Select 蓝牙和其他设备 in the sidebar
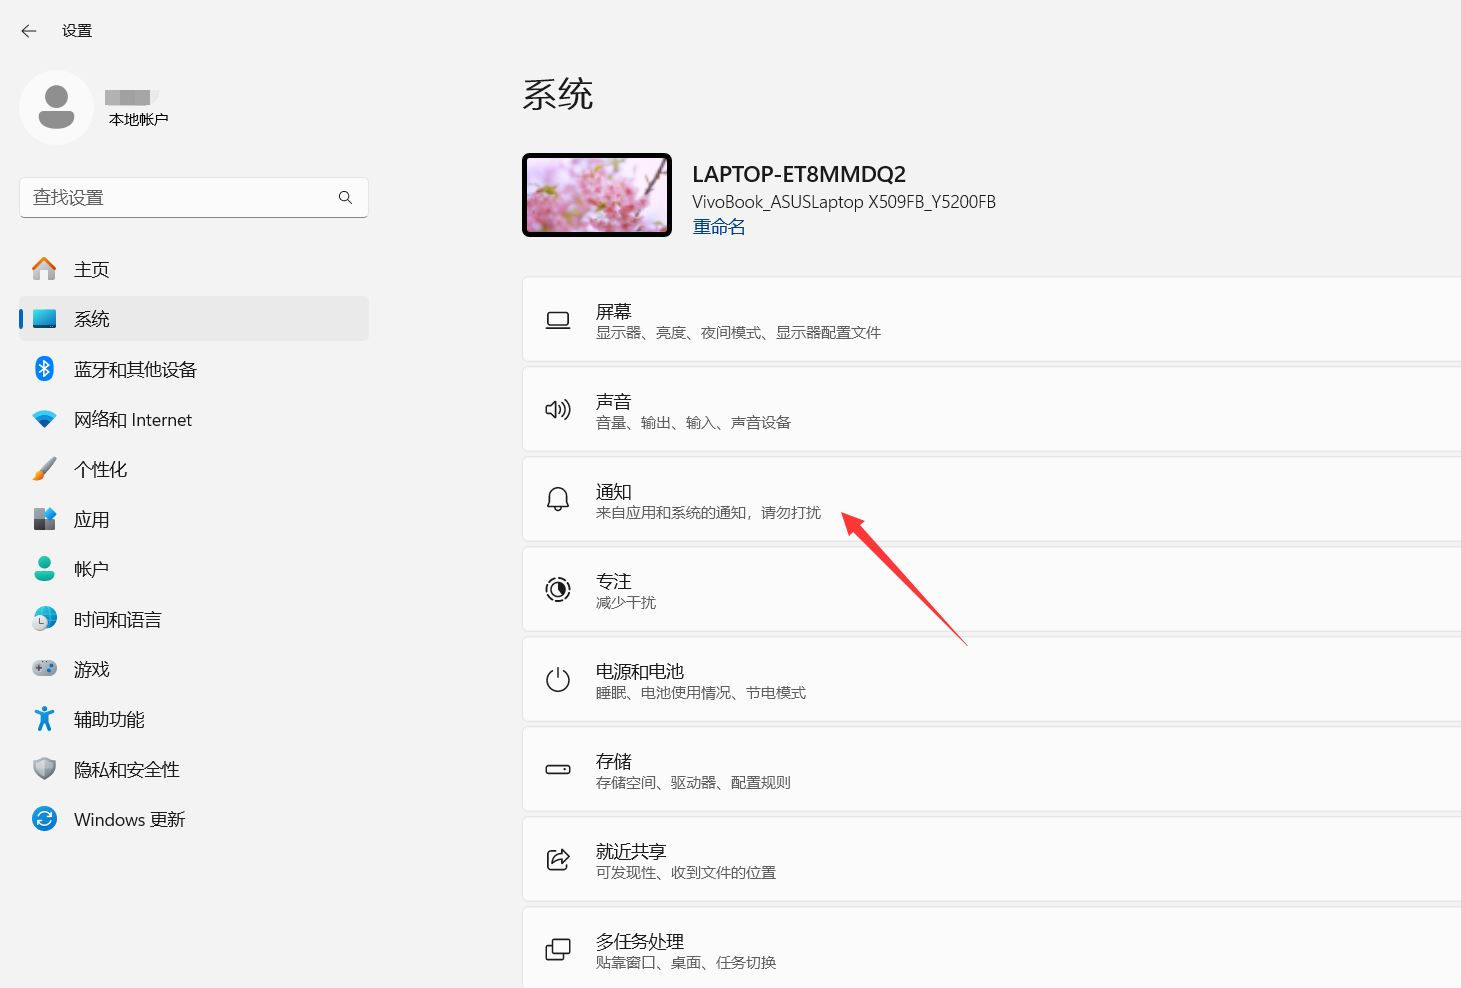The width and height of the screenshot is (1461, 988). click(194, 369)
